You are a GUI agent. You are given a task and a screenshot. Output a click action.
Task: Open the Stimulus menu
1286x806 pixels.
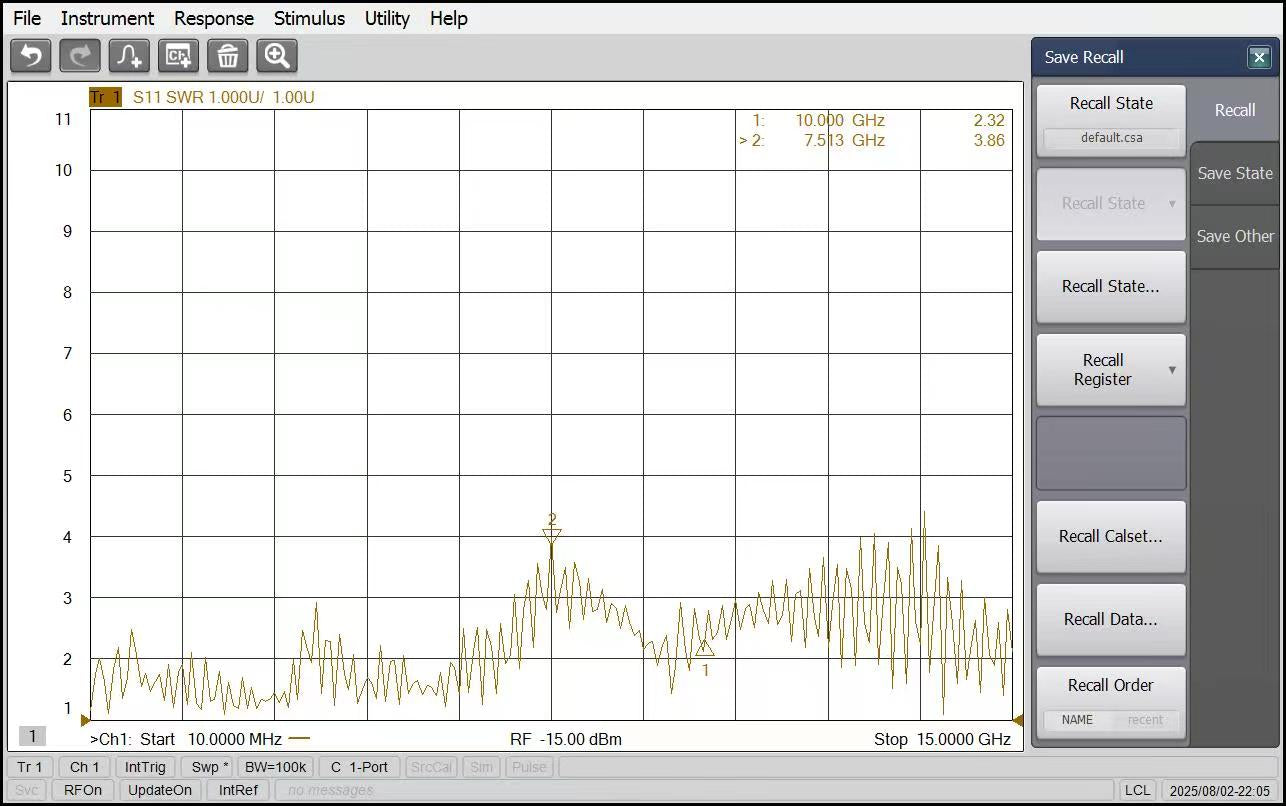309,18
